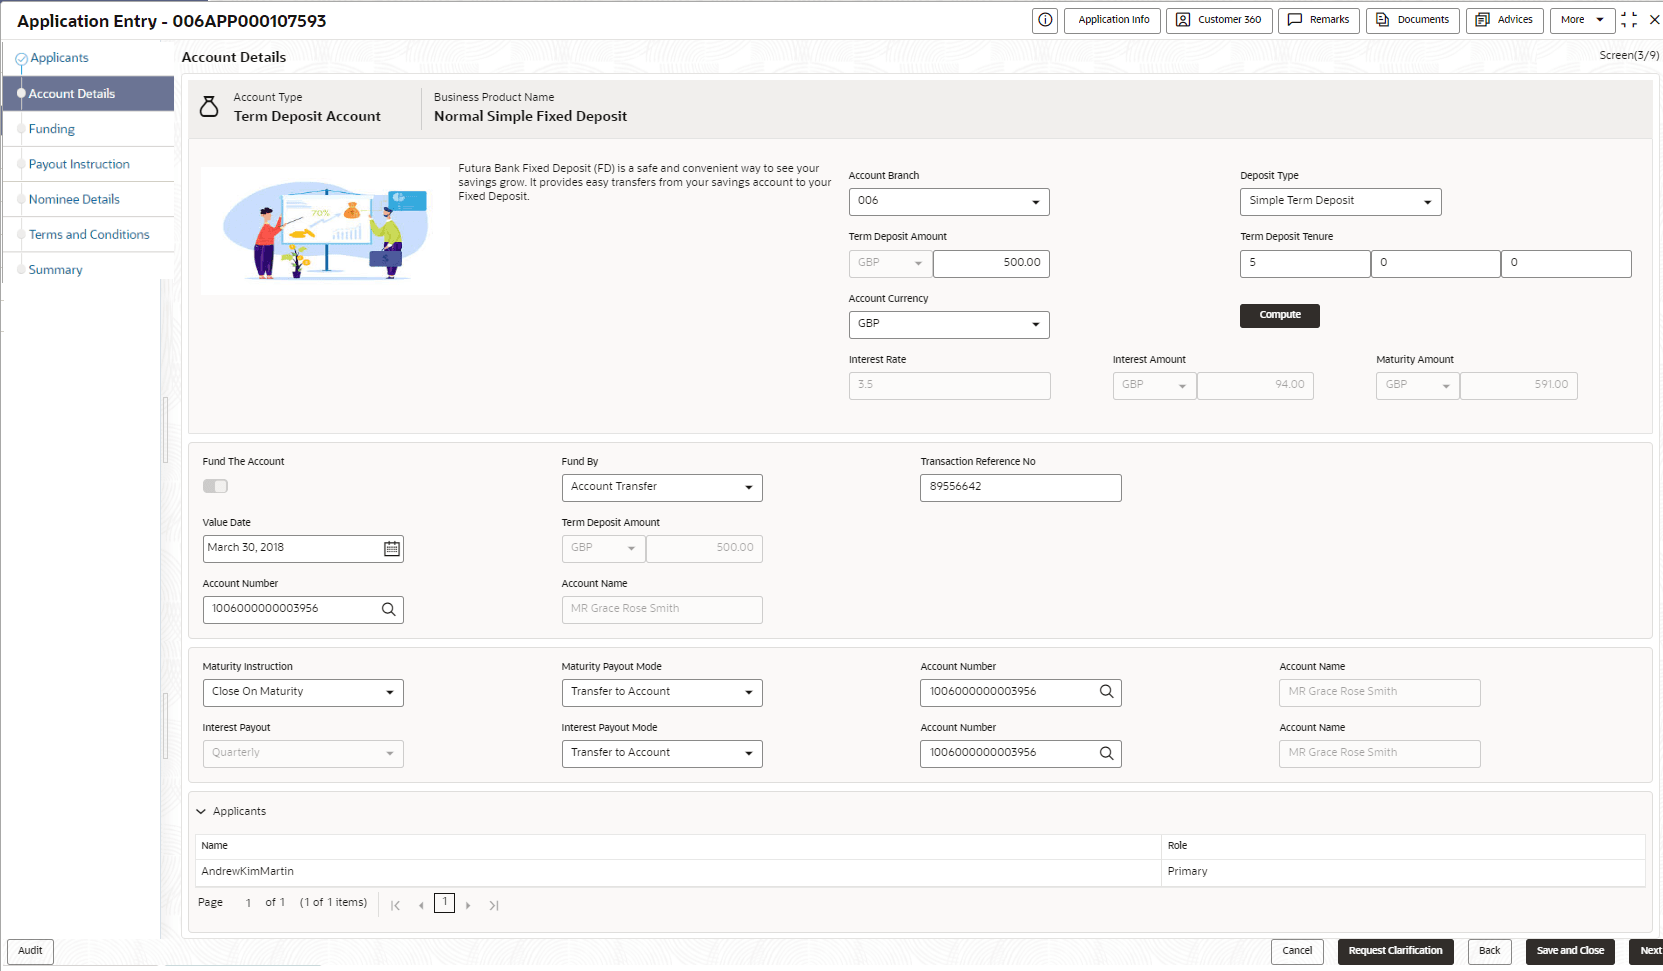Go to Funding step
Viewport: 1663px width, 971px height.
click(52, 129)
